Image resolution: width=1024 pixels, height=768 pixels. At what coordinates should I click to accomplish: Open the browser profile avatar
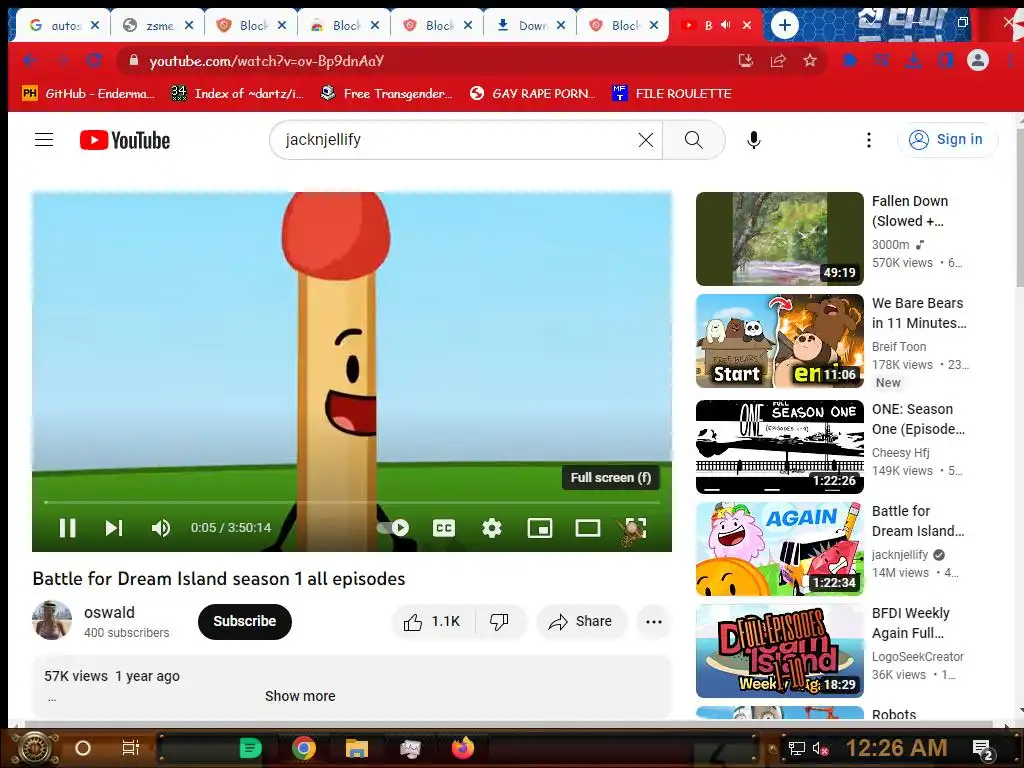coord(978,61)
